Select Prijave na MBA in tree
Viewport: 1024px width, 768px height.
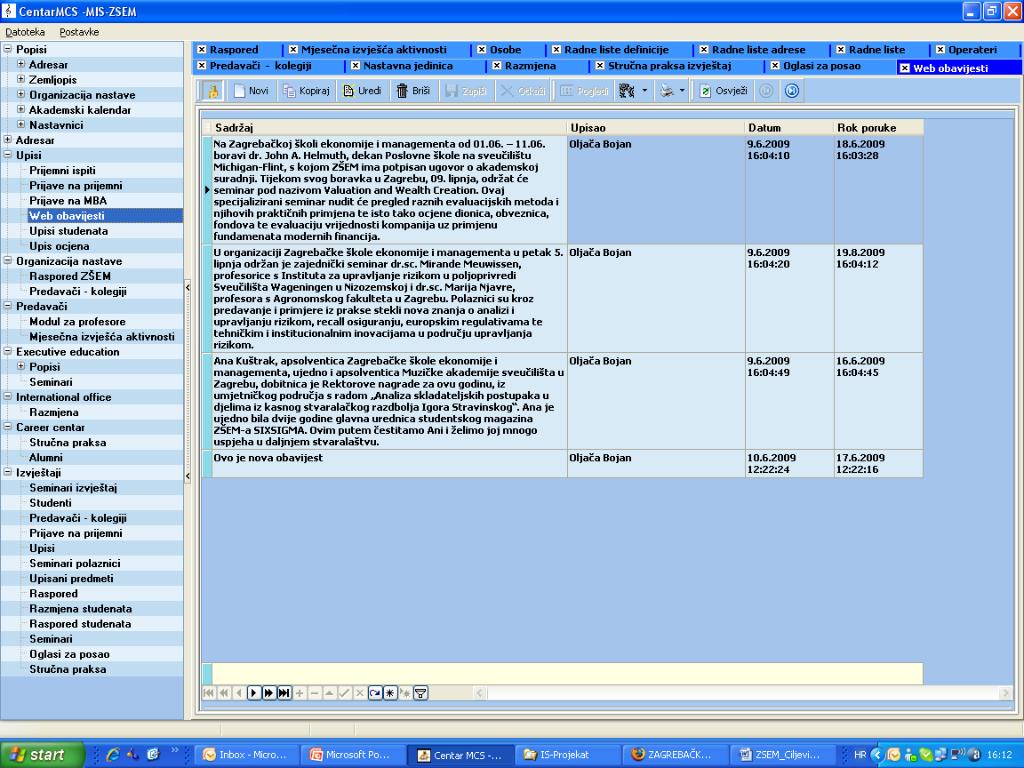[x=67, y=200]
